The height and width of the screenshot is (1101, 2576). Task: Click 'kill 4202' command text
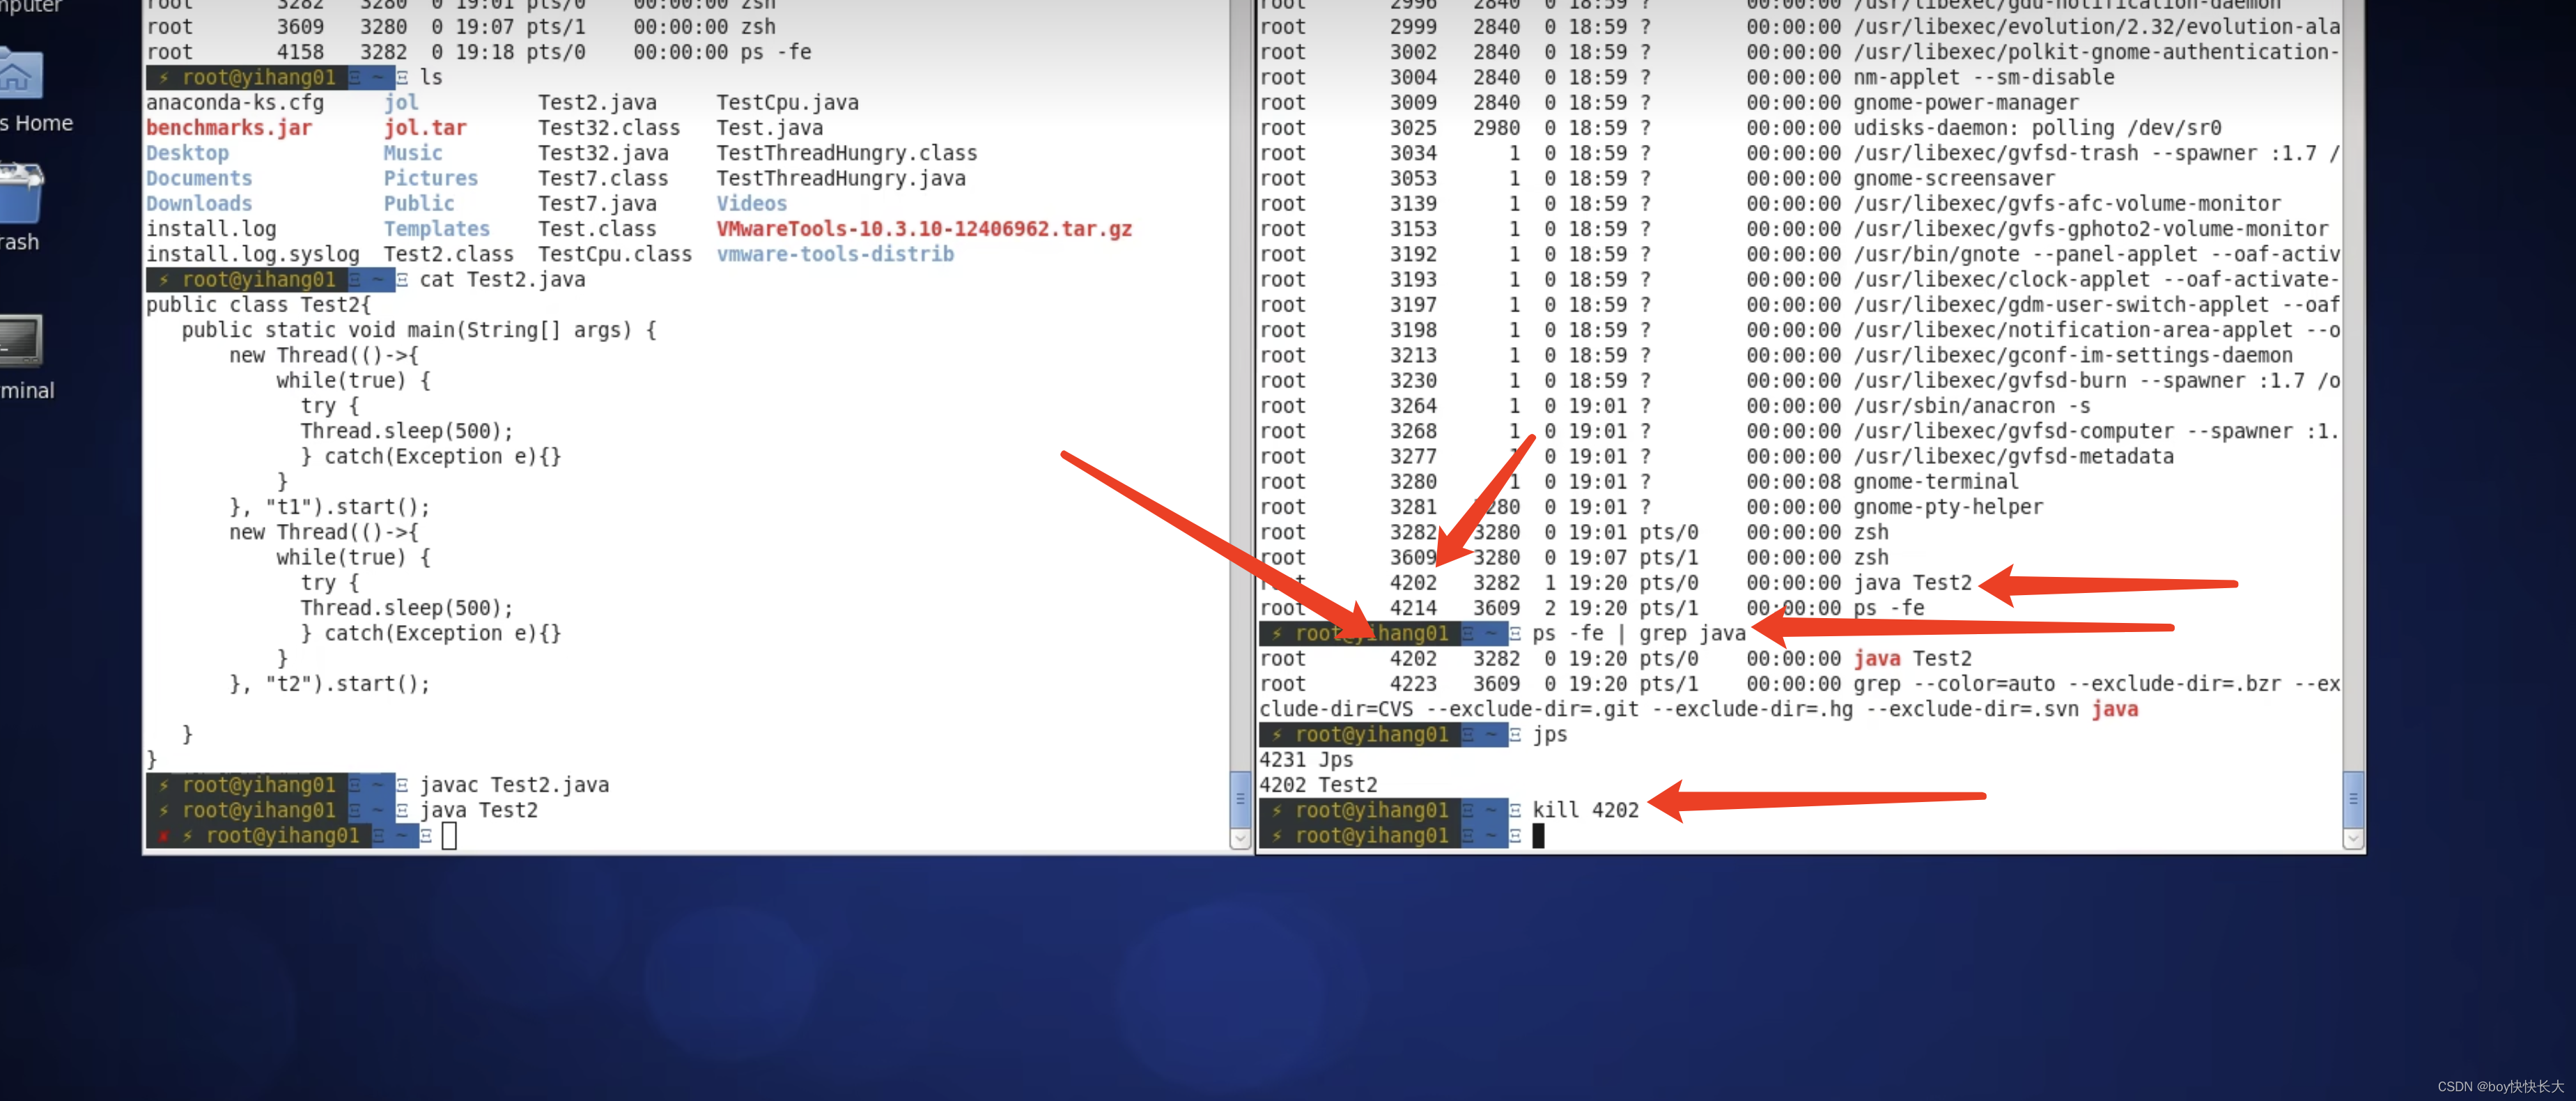click(x=1586, y=810)
